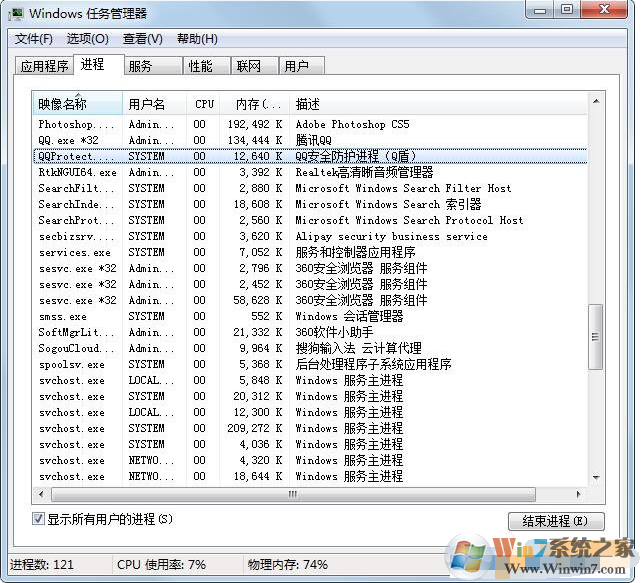Switch to the 联网 tab
The image size is (642, 583).
(248, 66)
